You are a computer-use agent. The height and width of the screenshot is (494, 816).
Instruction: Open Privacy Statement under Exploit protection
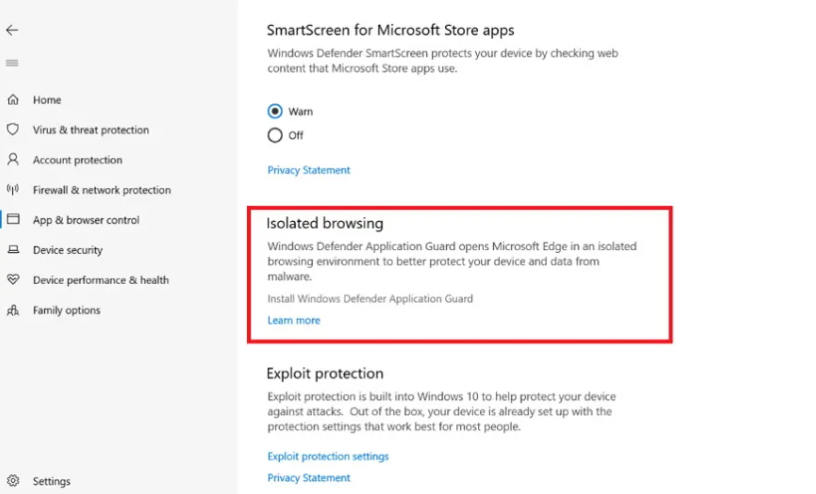pyautogui.click(x=309, y=478)
